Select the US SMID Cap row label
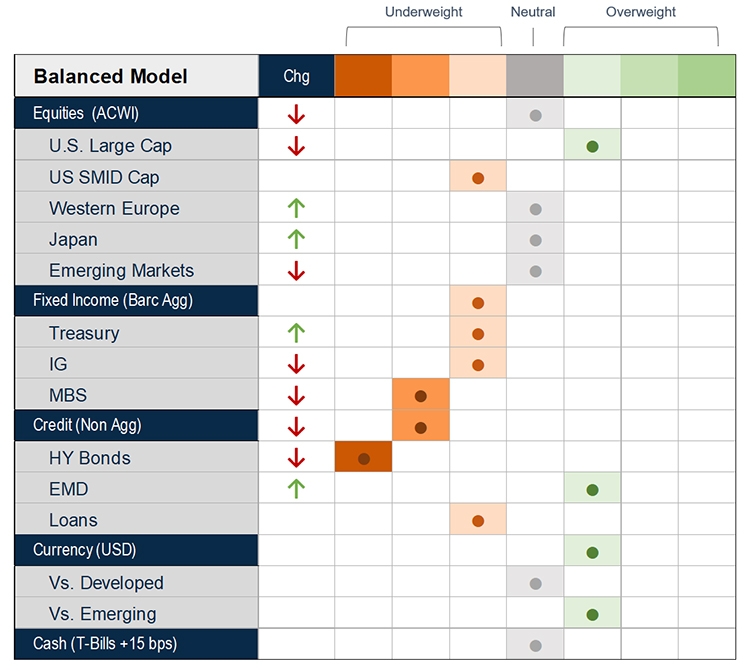Image resolution: width=744 pixels, height=671 pixels. click(x=104, y=177)
